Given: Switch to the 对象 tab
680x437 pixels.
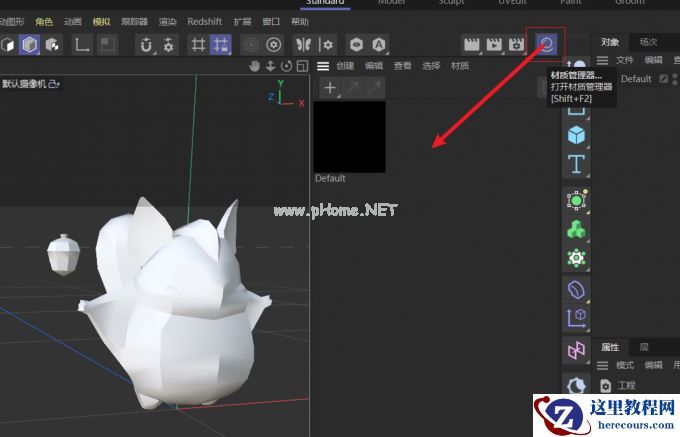Looking at the screenshot, I should [610, 42].
